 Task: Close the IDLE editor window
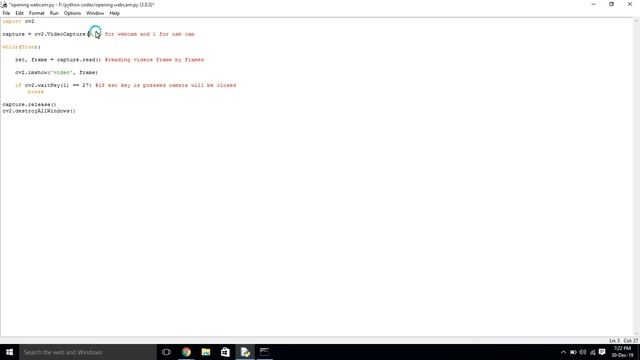click(630, 4)
